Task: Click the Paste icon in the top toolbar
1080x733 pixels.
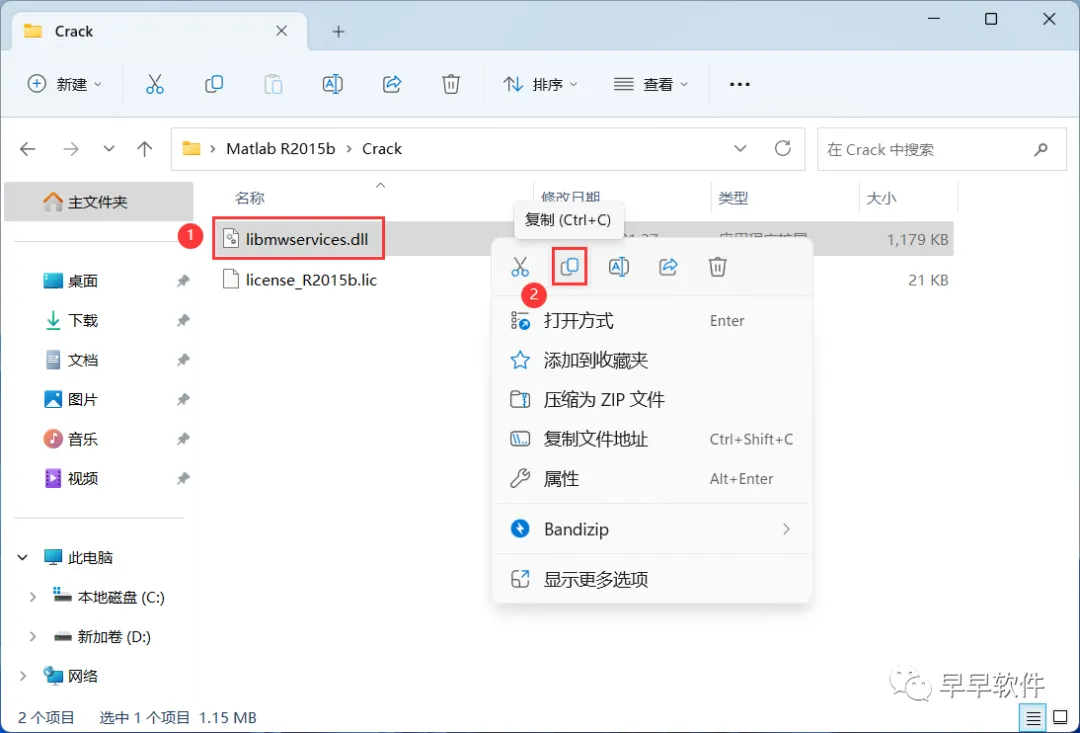Action: (273, 84)
